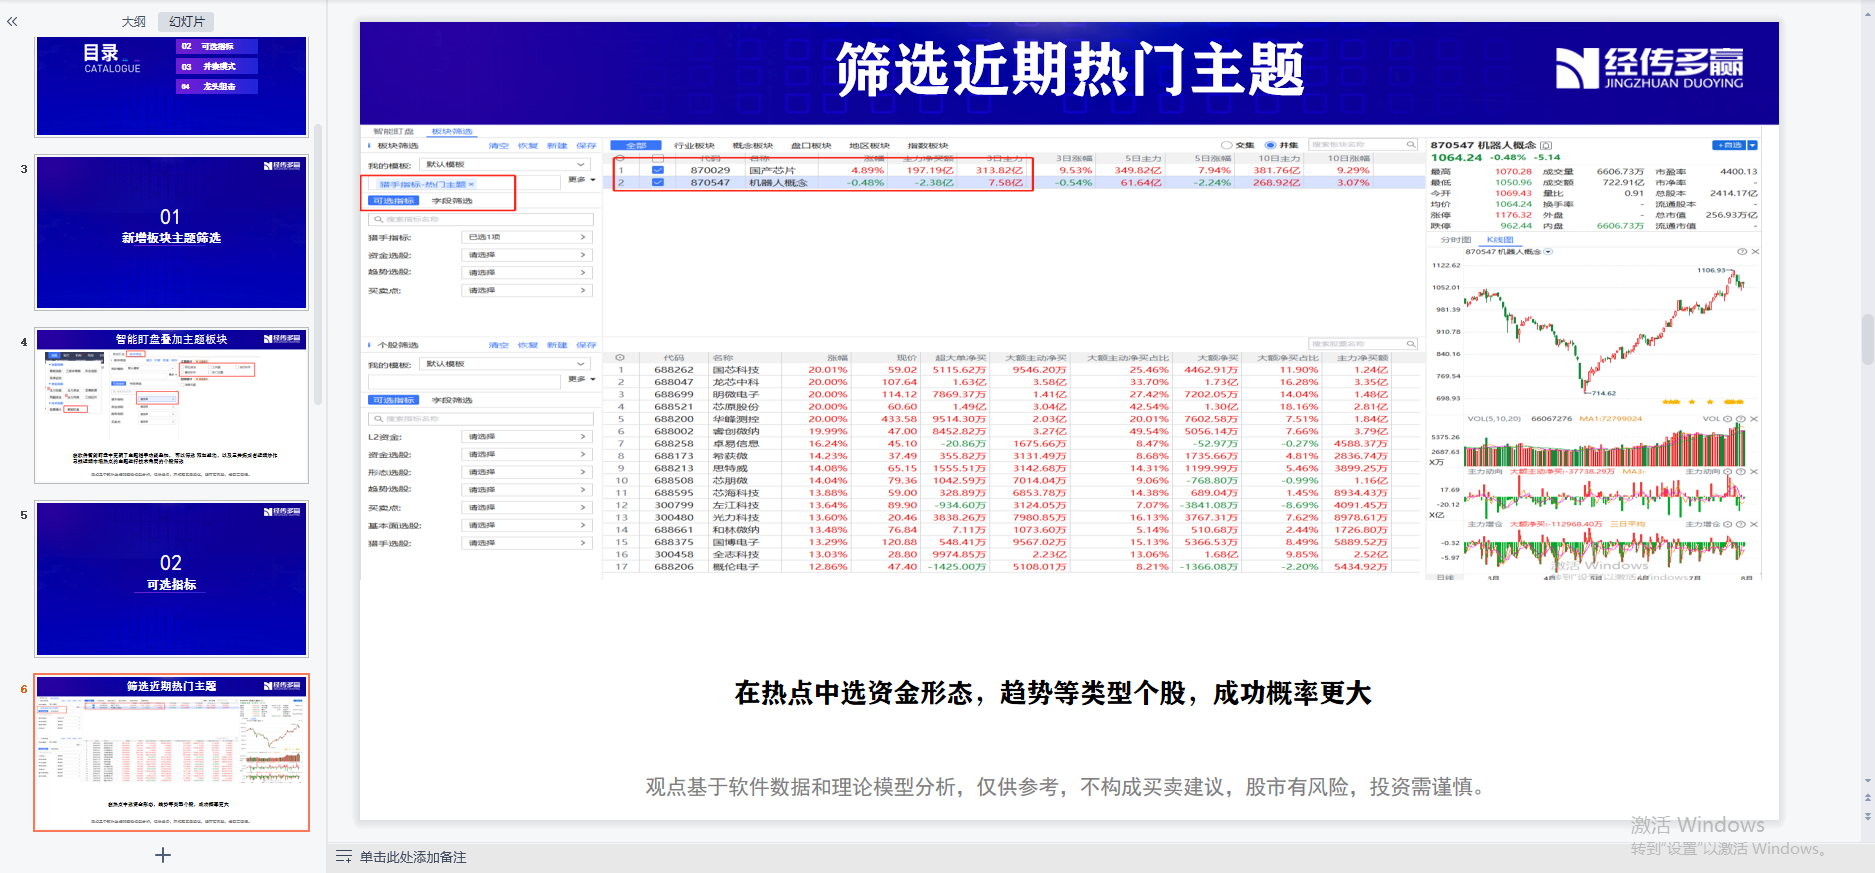Select the text 在热点中选资金形态，趋势等类型个股

pos(960,693)
